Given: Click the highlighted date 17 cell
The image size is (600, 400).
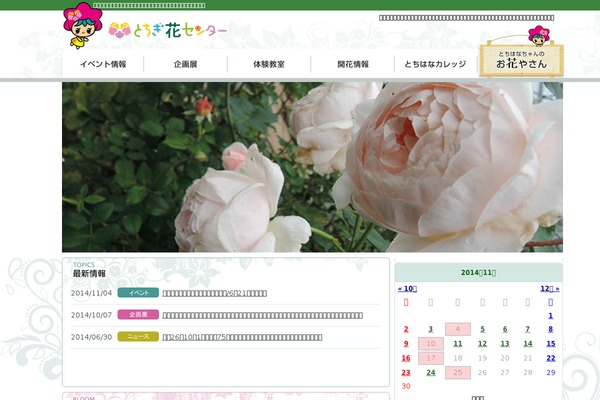Looking at the screenshot, I should click(431, 358).
